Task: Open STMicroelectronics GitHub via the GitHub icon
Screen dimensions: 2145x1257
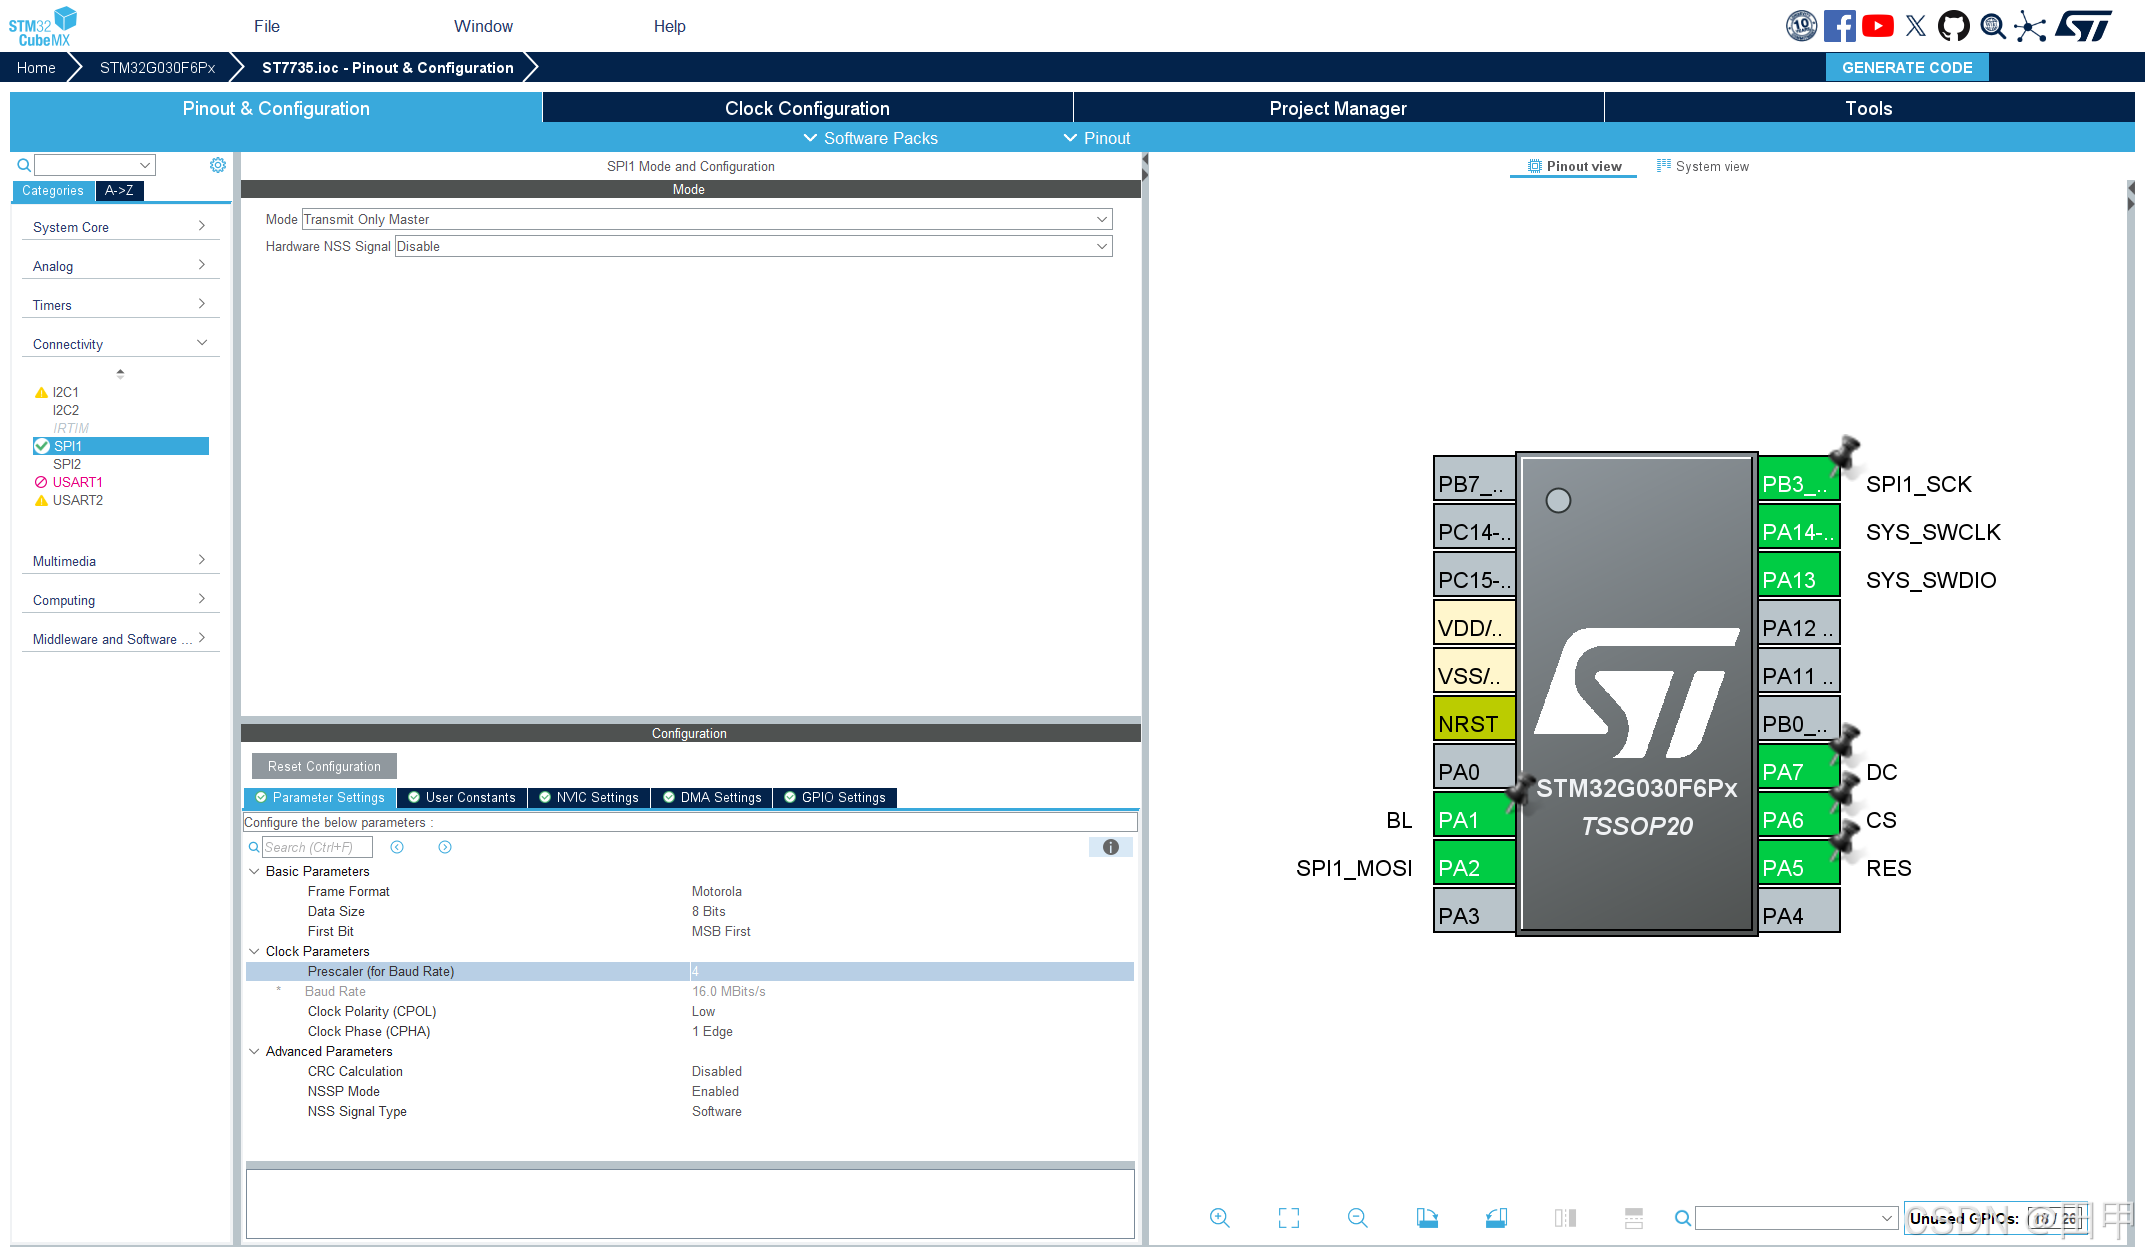Action: click(x=1953, y=25)
